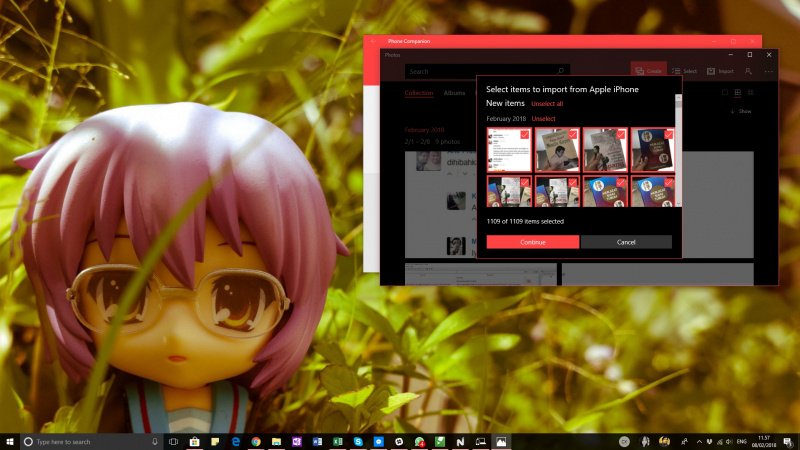
Task: Select the Collection tab
Action: [419, 93]
